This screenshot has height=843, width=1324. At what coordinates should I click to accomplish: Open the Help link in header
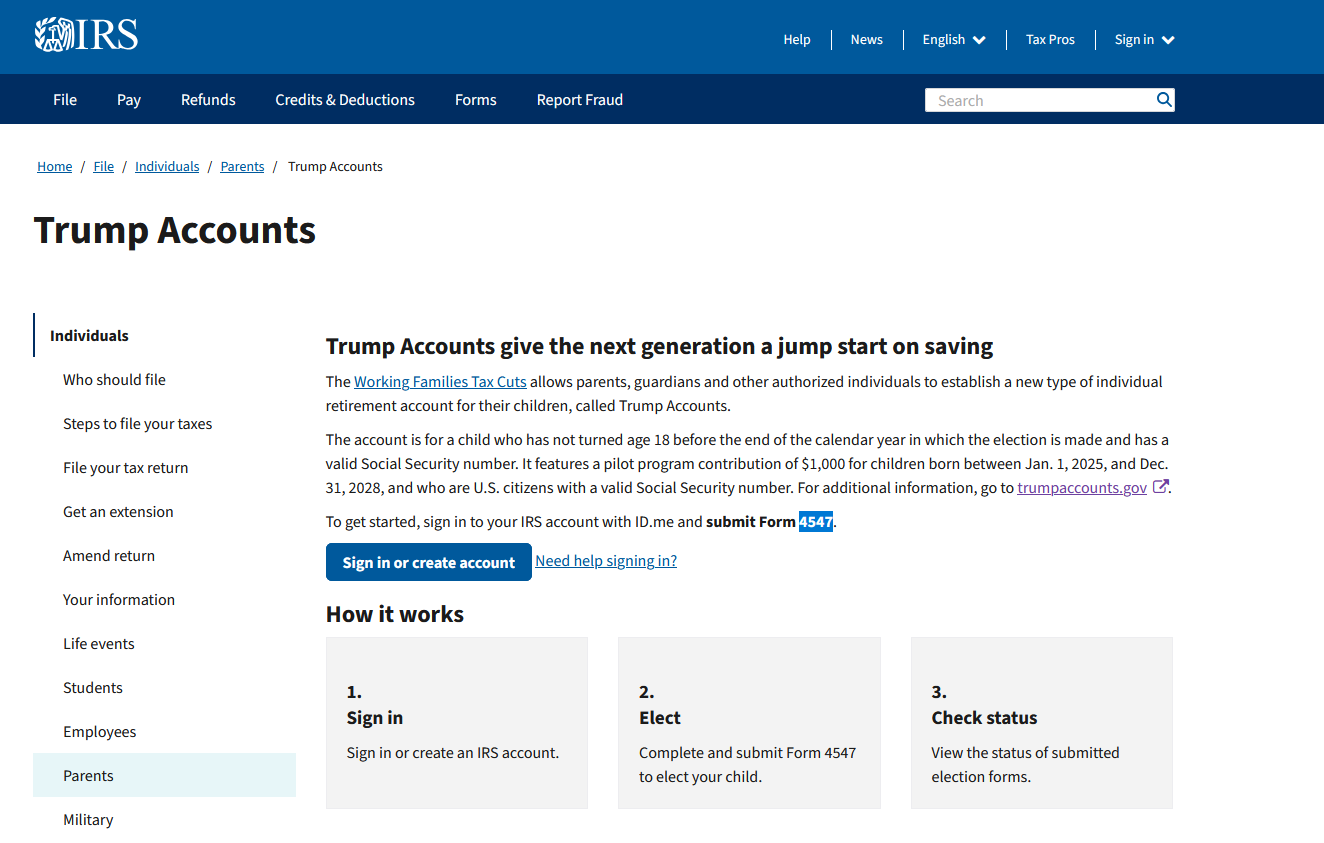[x=797, y=40]
